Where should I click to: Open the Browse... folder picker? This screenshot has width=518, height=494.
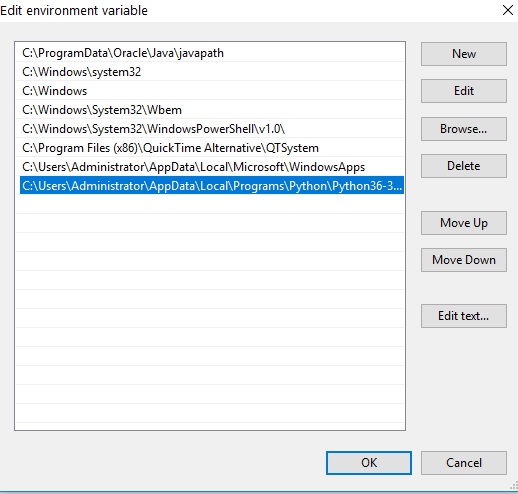(x=464, y=129)
